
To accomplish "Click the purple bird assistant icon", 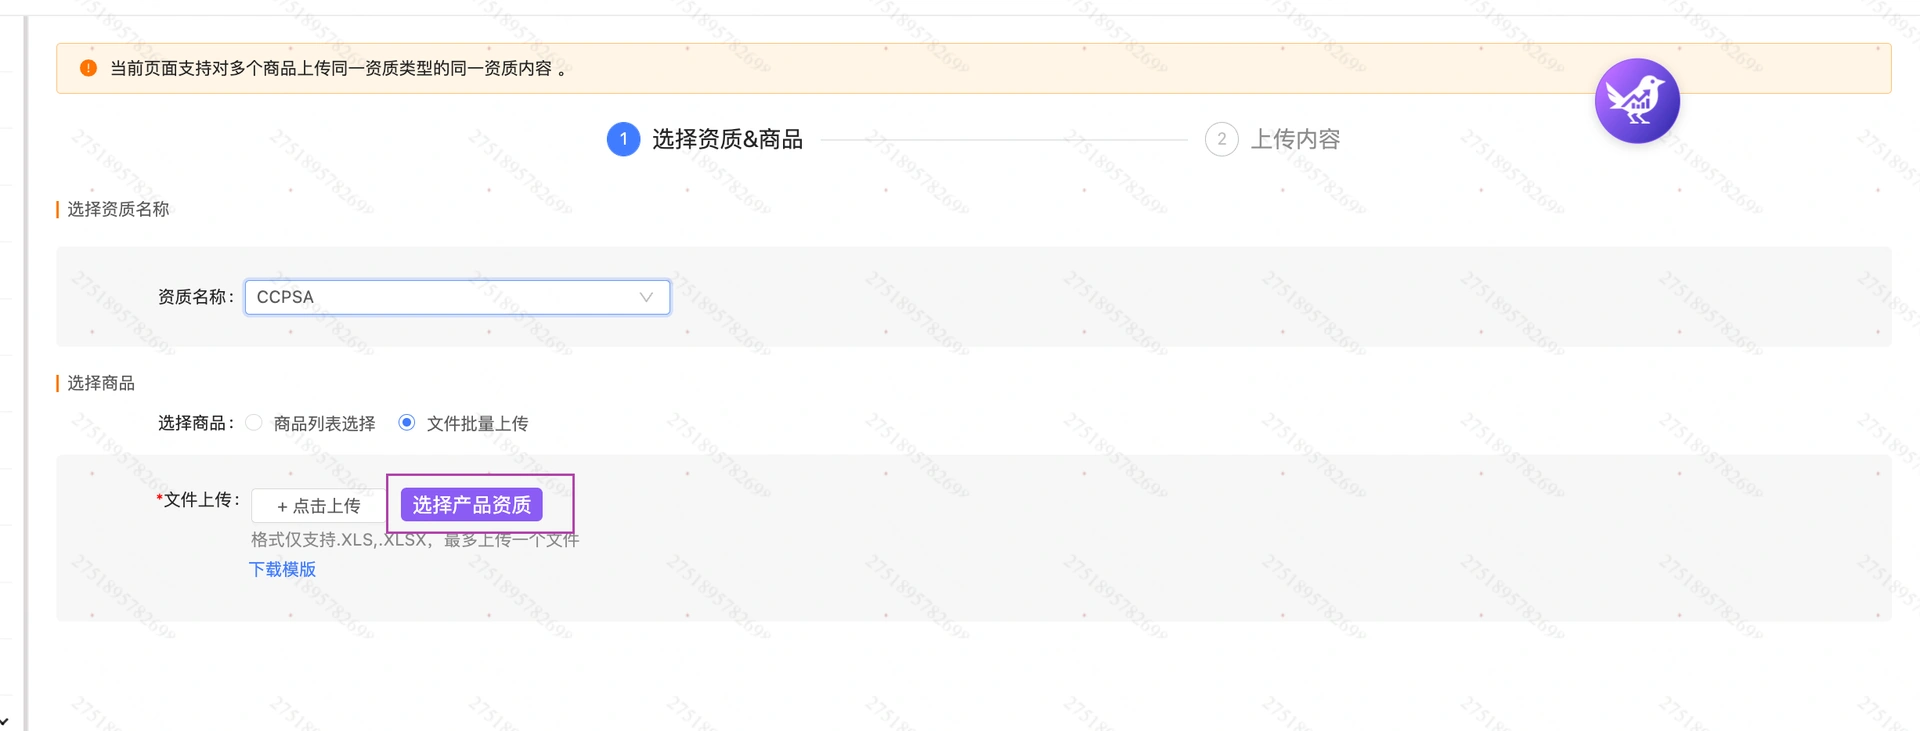I will click(x=1637, y=101).
